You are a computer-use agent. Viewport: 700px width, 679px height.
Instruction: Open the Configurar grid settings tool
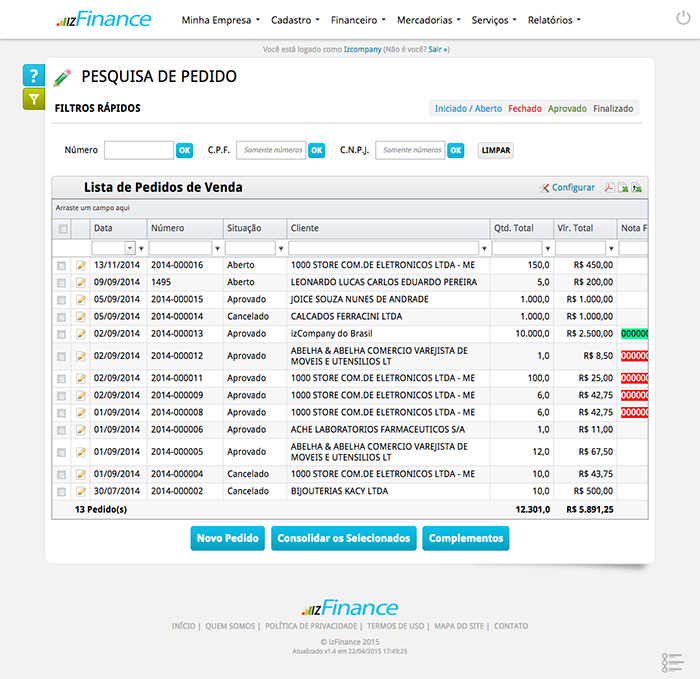(567, 188)
